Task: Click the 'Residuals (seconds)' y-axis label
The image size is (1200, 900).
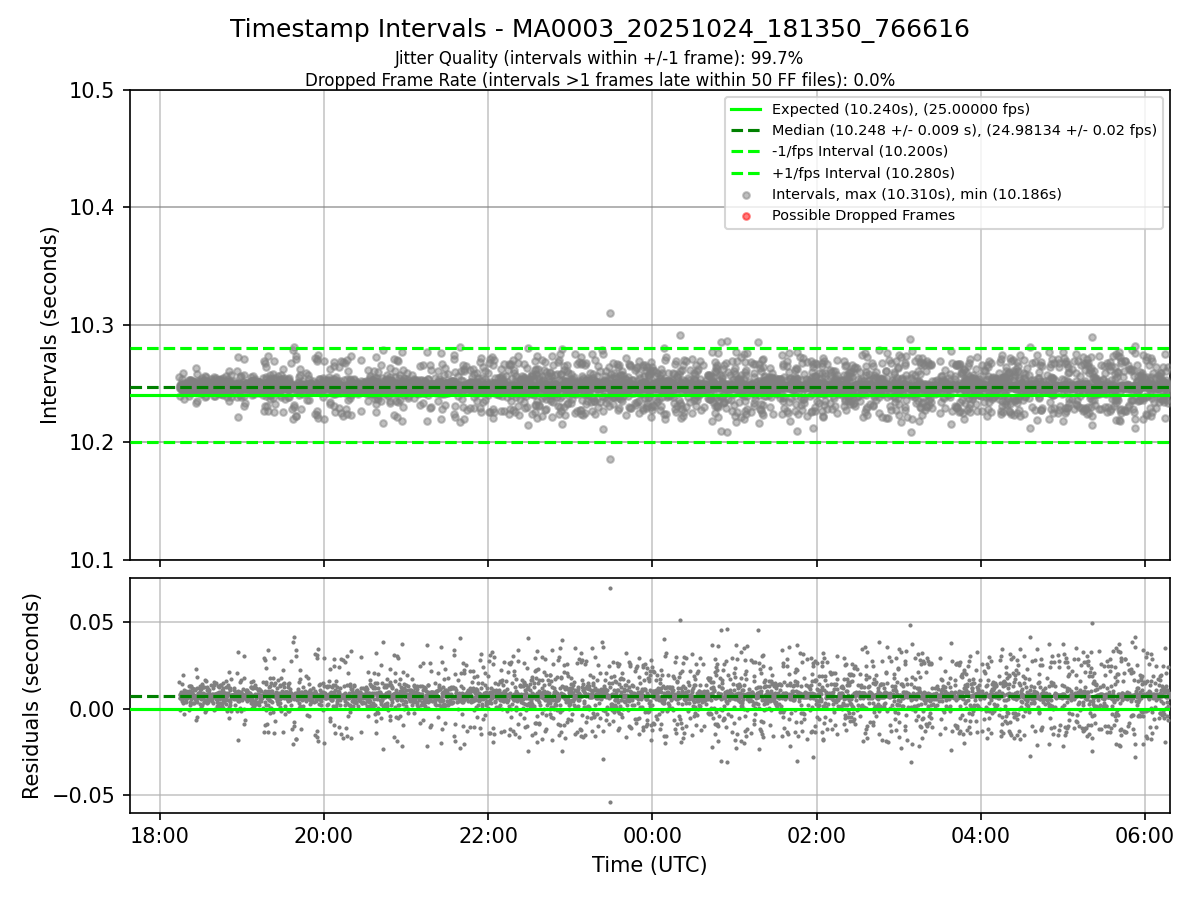Action: pyautogui.click(x=32, y=696)
